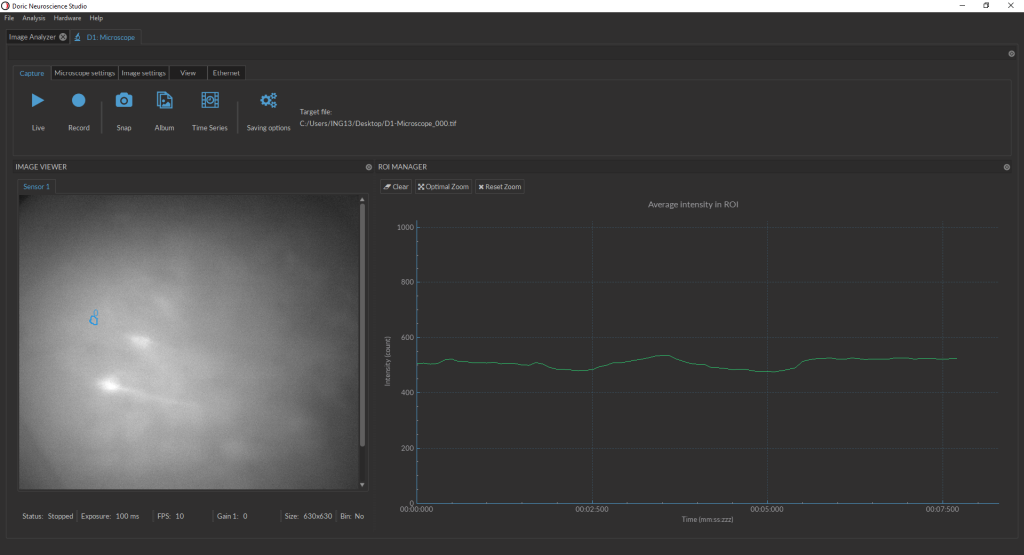The height and width of the screenshot is (555, 1024).
Task: Clear the ROI graph
Action: tap(396, 187)
